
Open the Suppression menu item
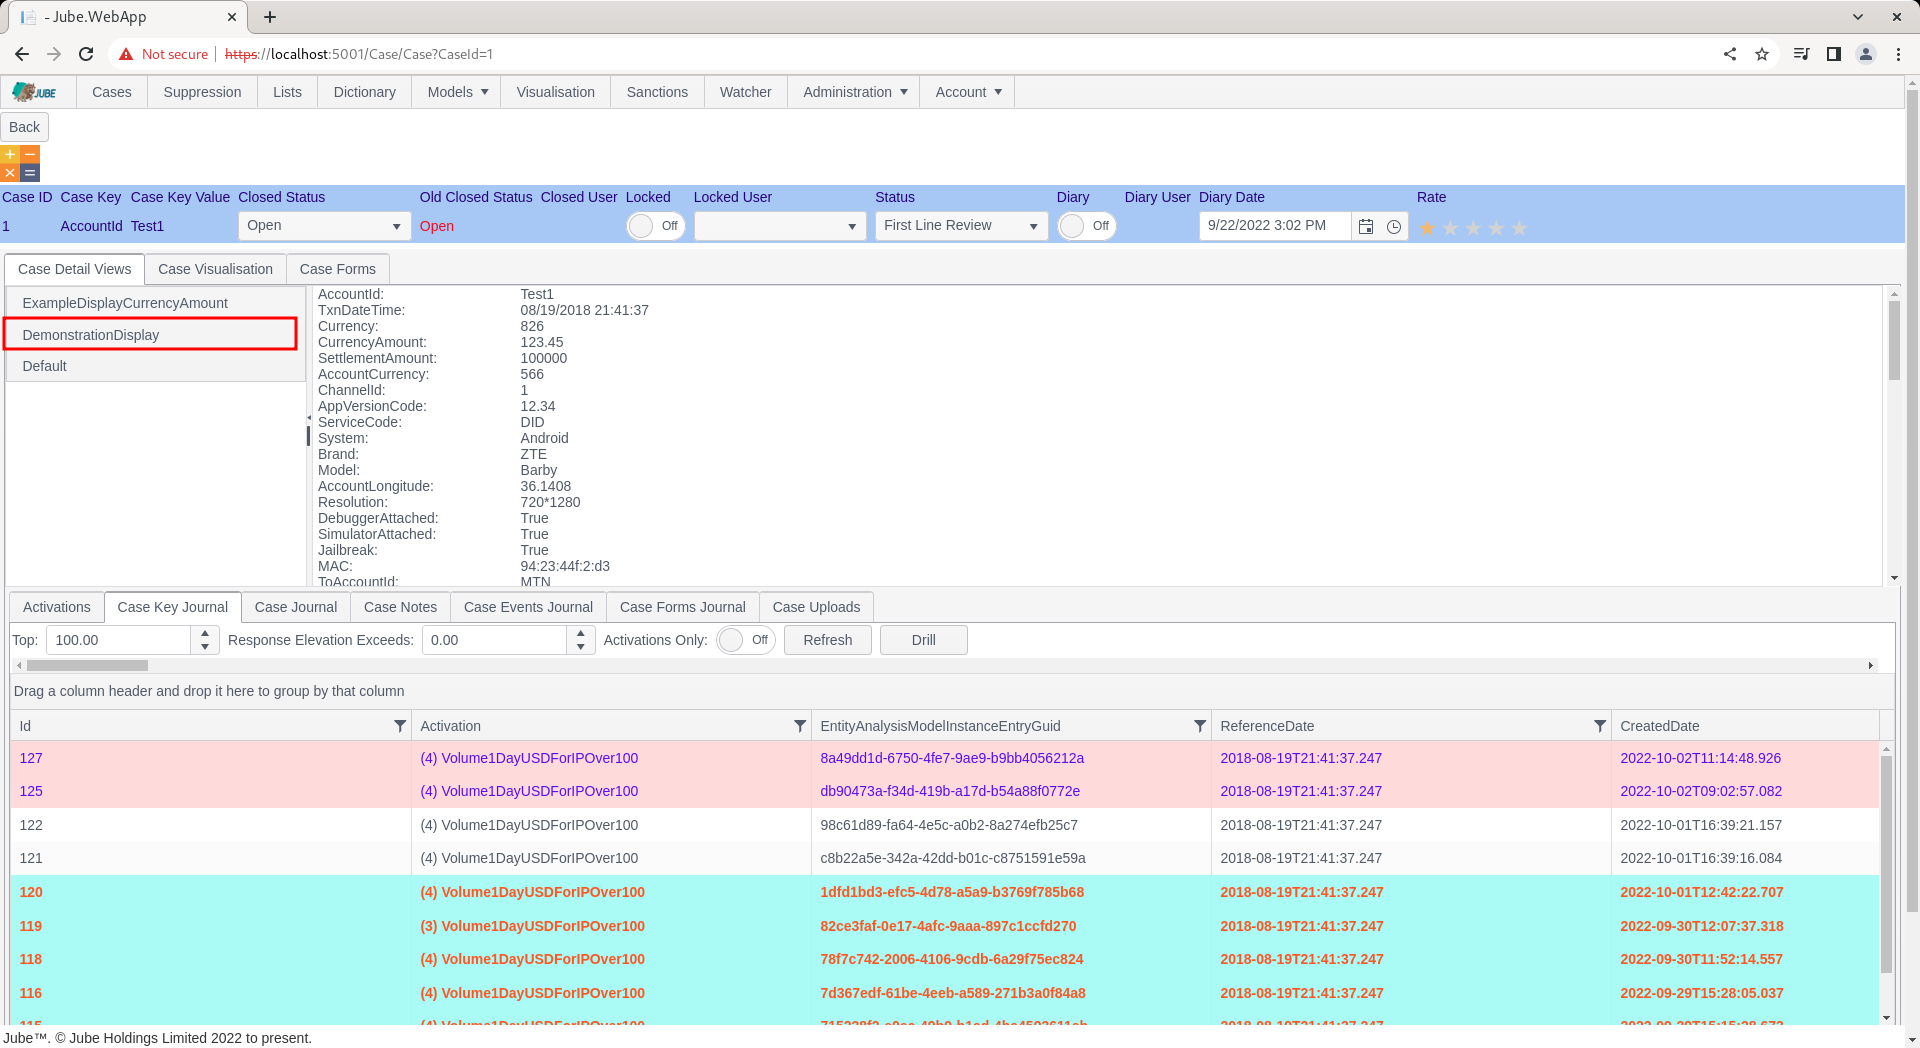tap(202, 92)
